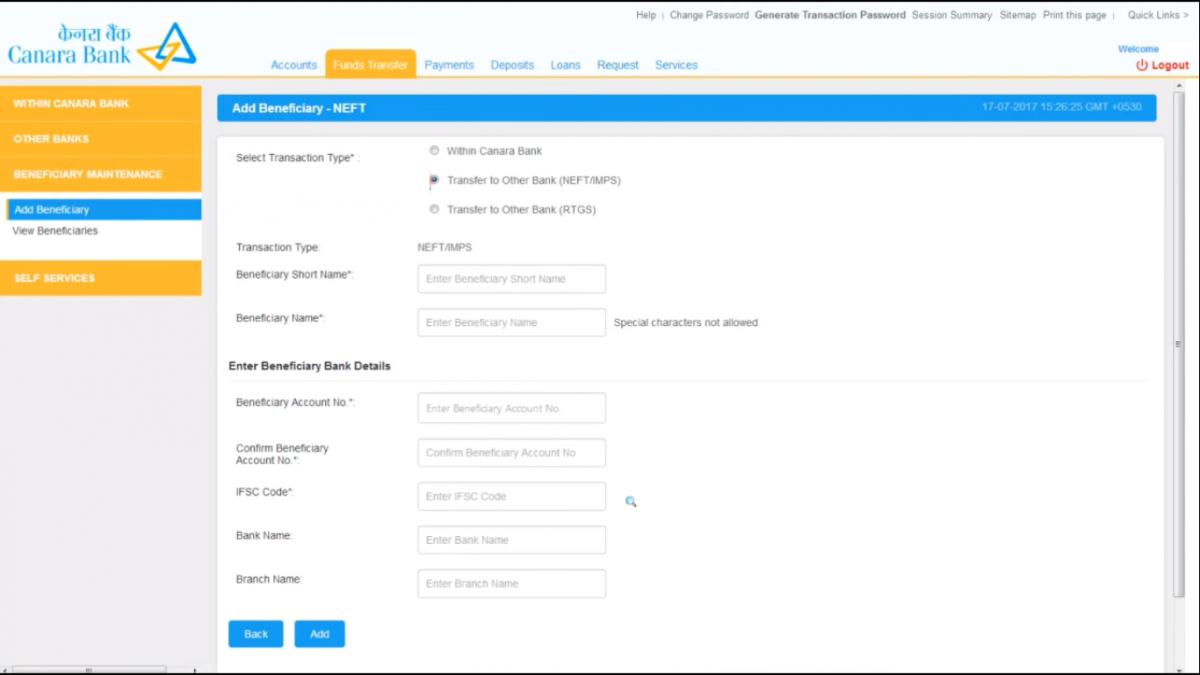
Task: Open the Help link
Action: [x=645, y=15]
